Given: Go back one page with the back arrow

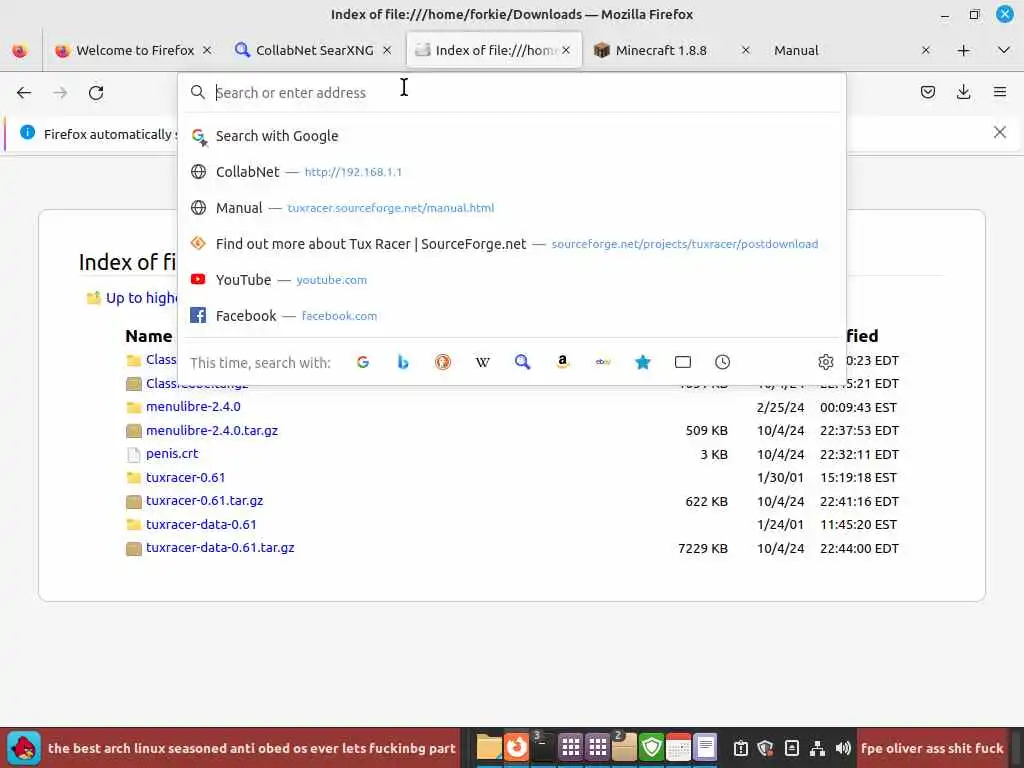Looking at the screenshot, I should (24, 93).
